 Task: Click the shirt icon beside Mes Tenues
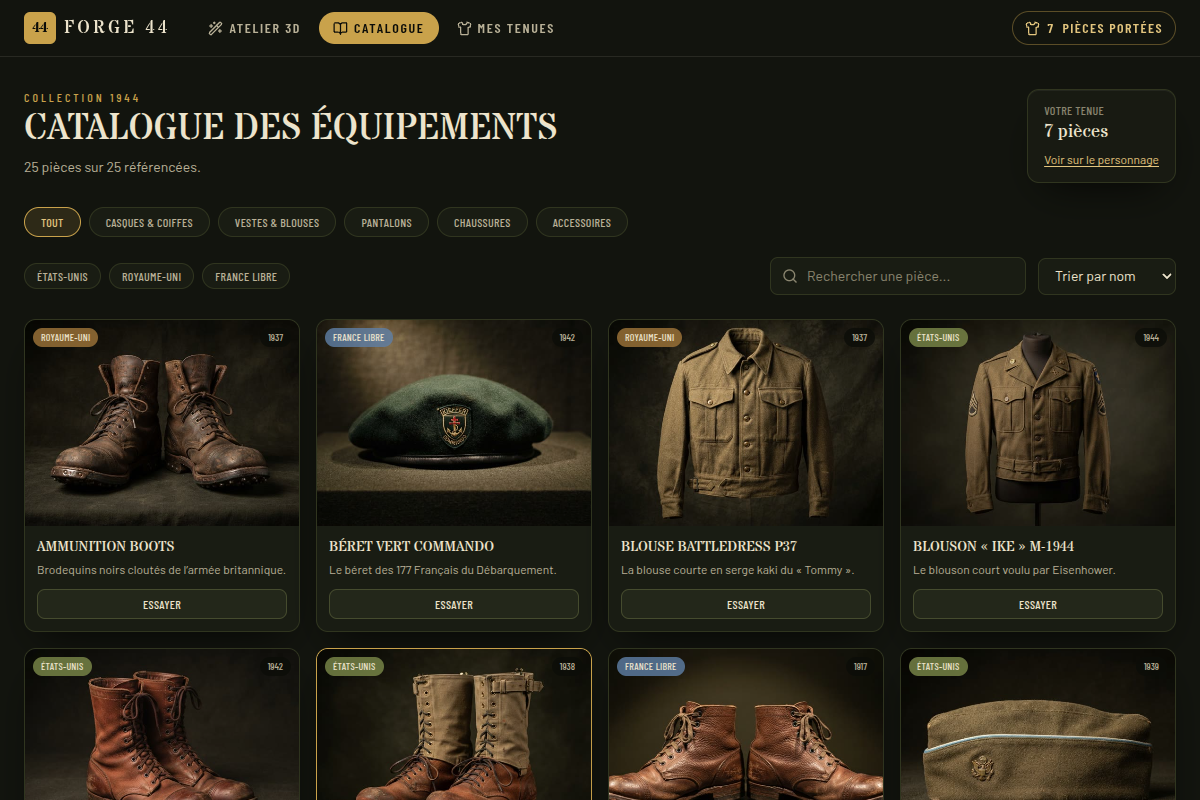464,29
